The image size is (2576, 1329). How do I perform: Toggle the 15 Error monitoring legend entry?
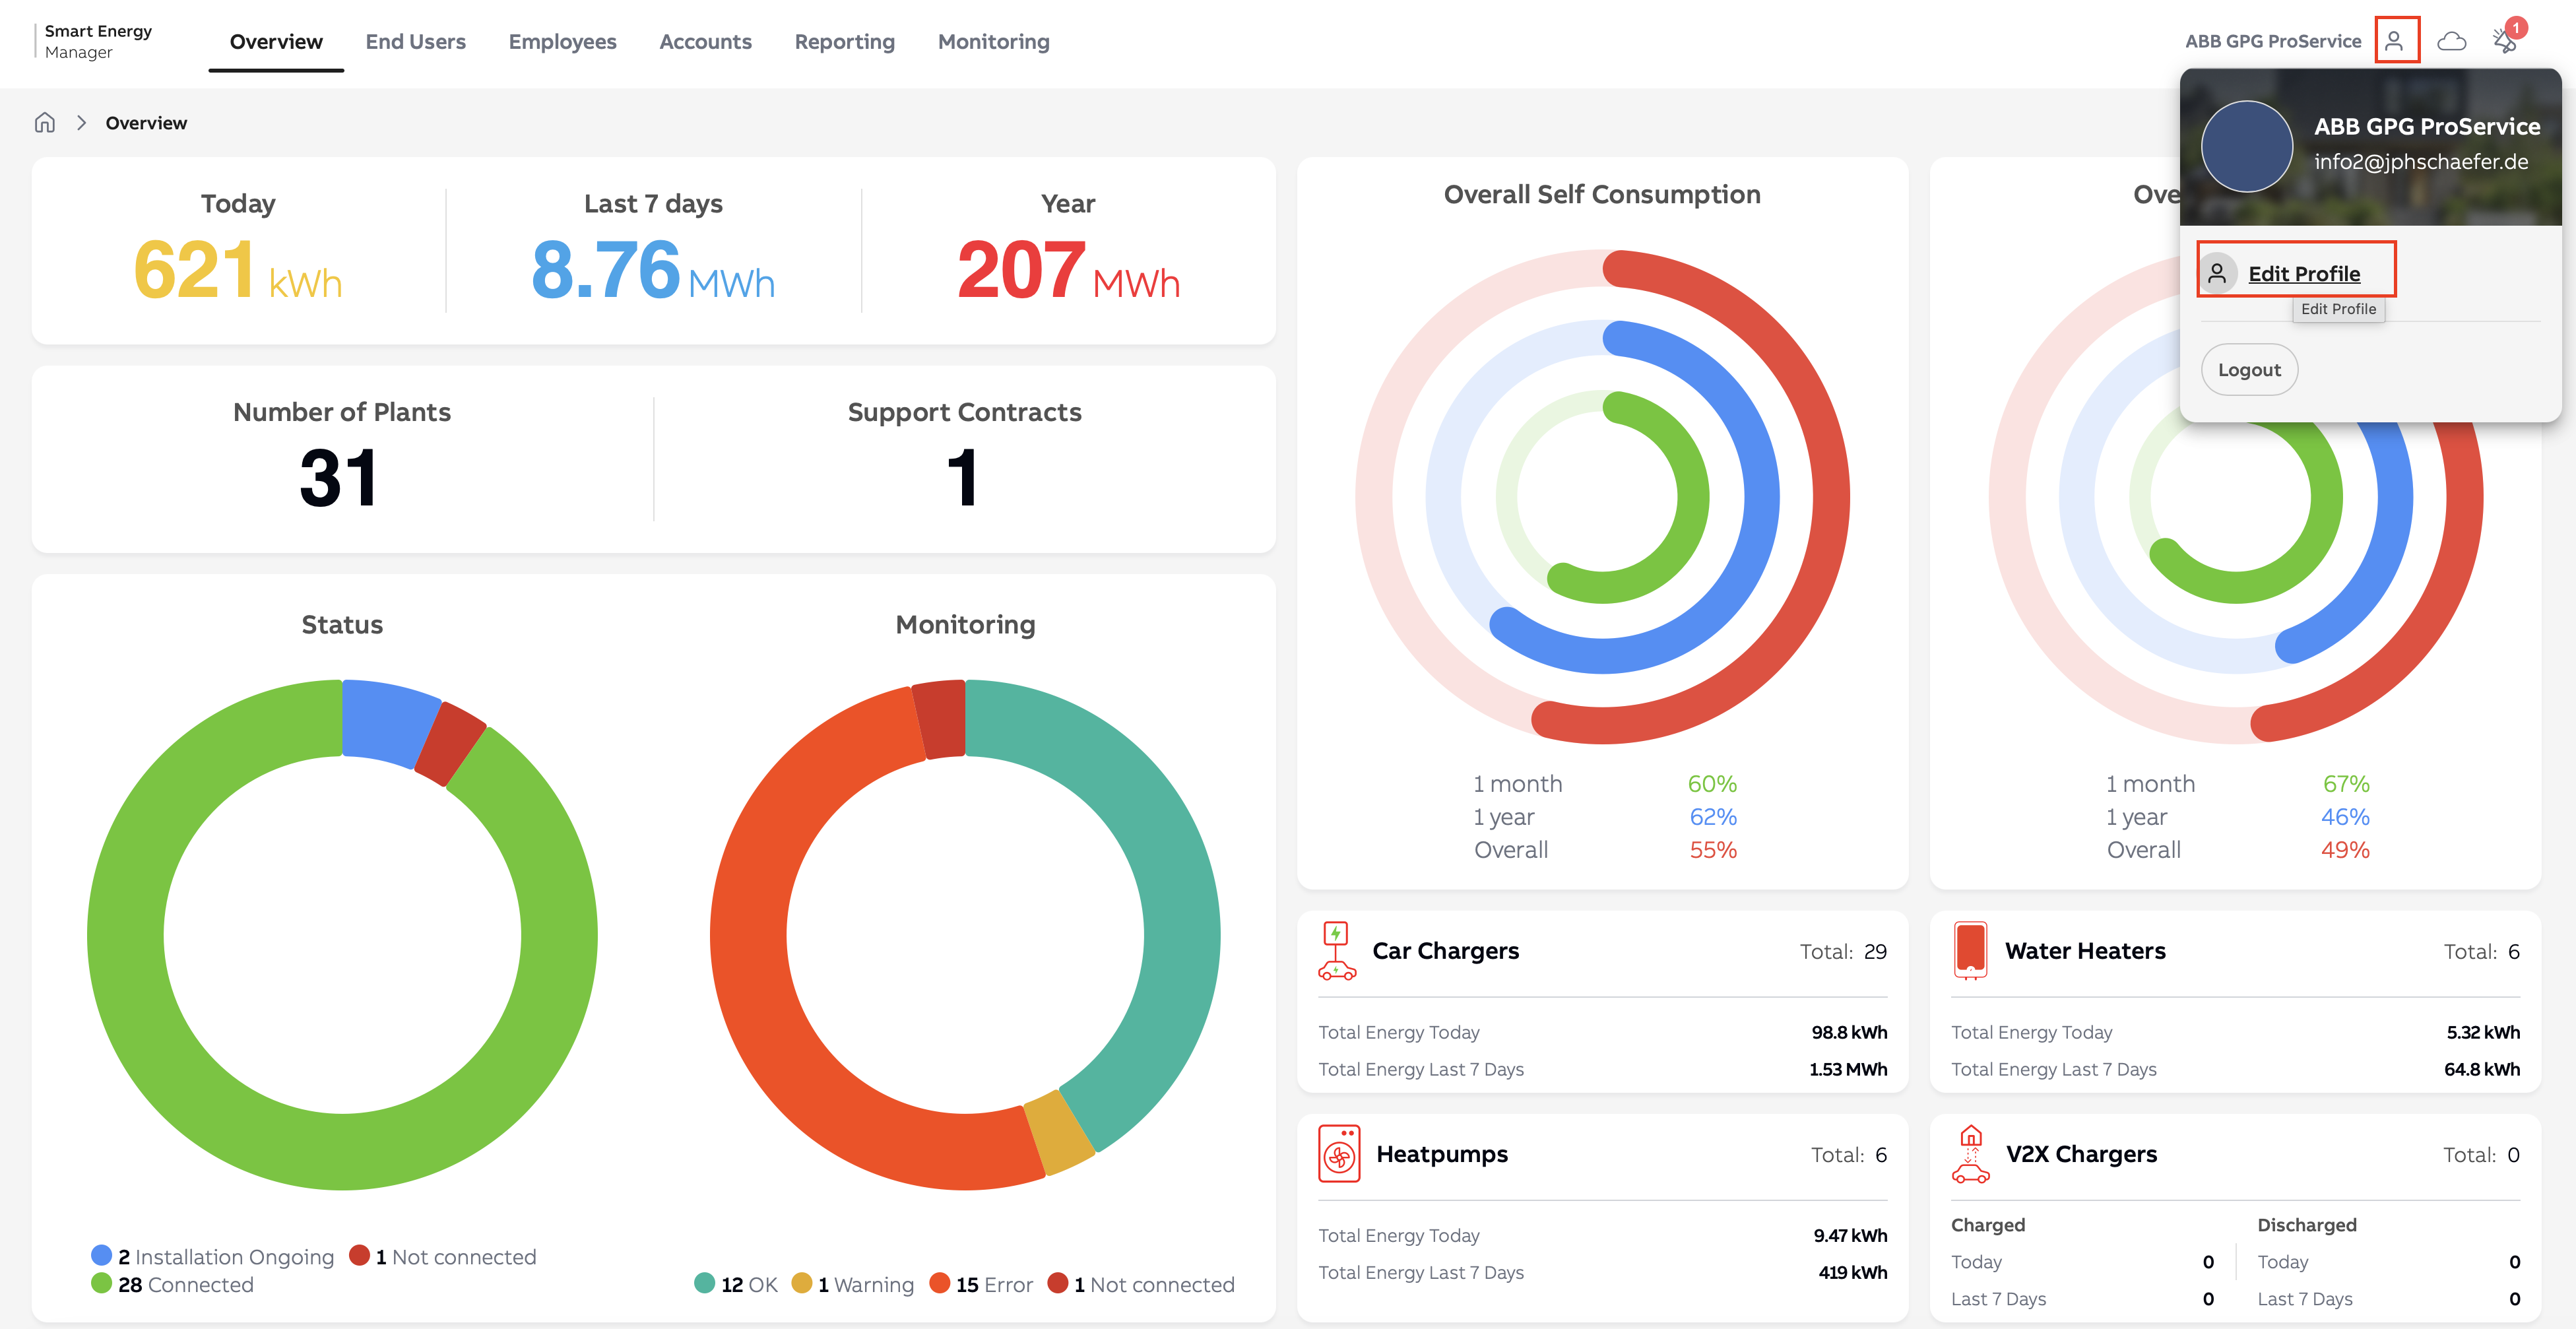click(981, 1284)
